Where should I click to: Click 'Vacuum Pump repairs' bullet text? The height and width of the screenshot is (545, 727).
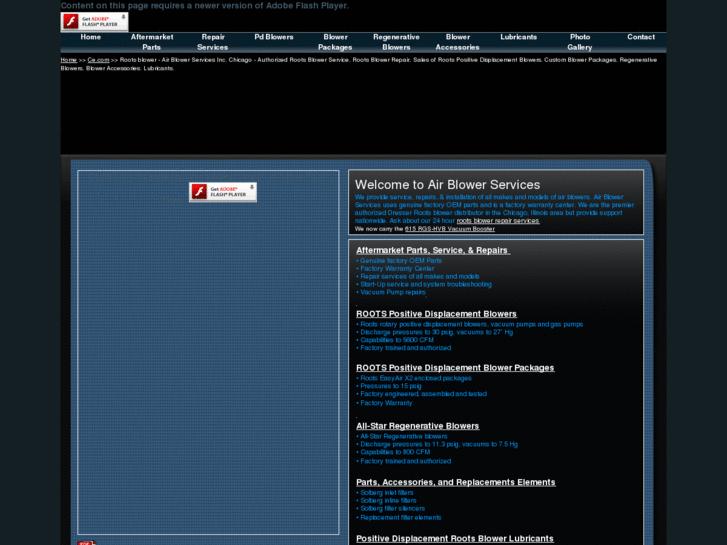pyautogui.click(x=393, y=292)
